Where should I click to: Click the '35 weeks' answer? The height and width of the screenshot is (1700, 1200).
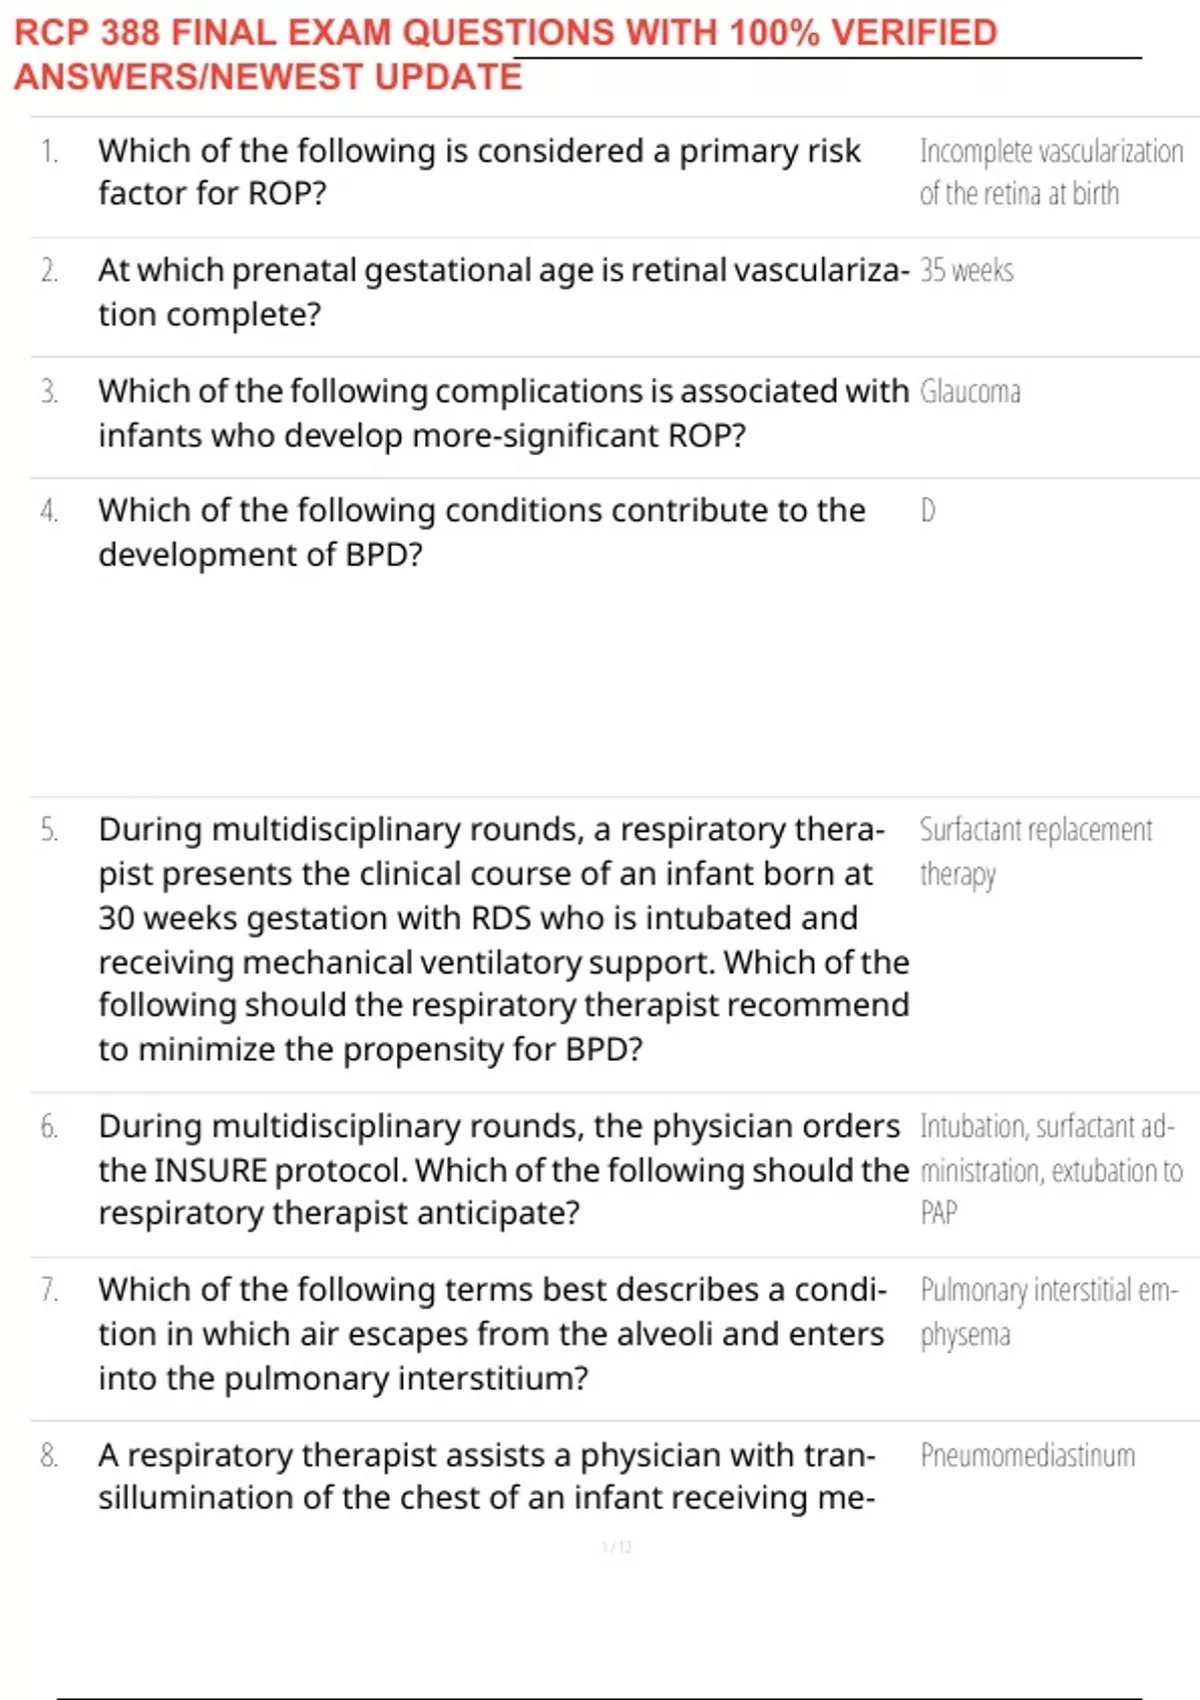tap(966, 271)
